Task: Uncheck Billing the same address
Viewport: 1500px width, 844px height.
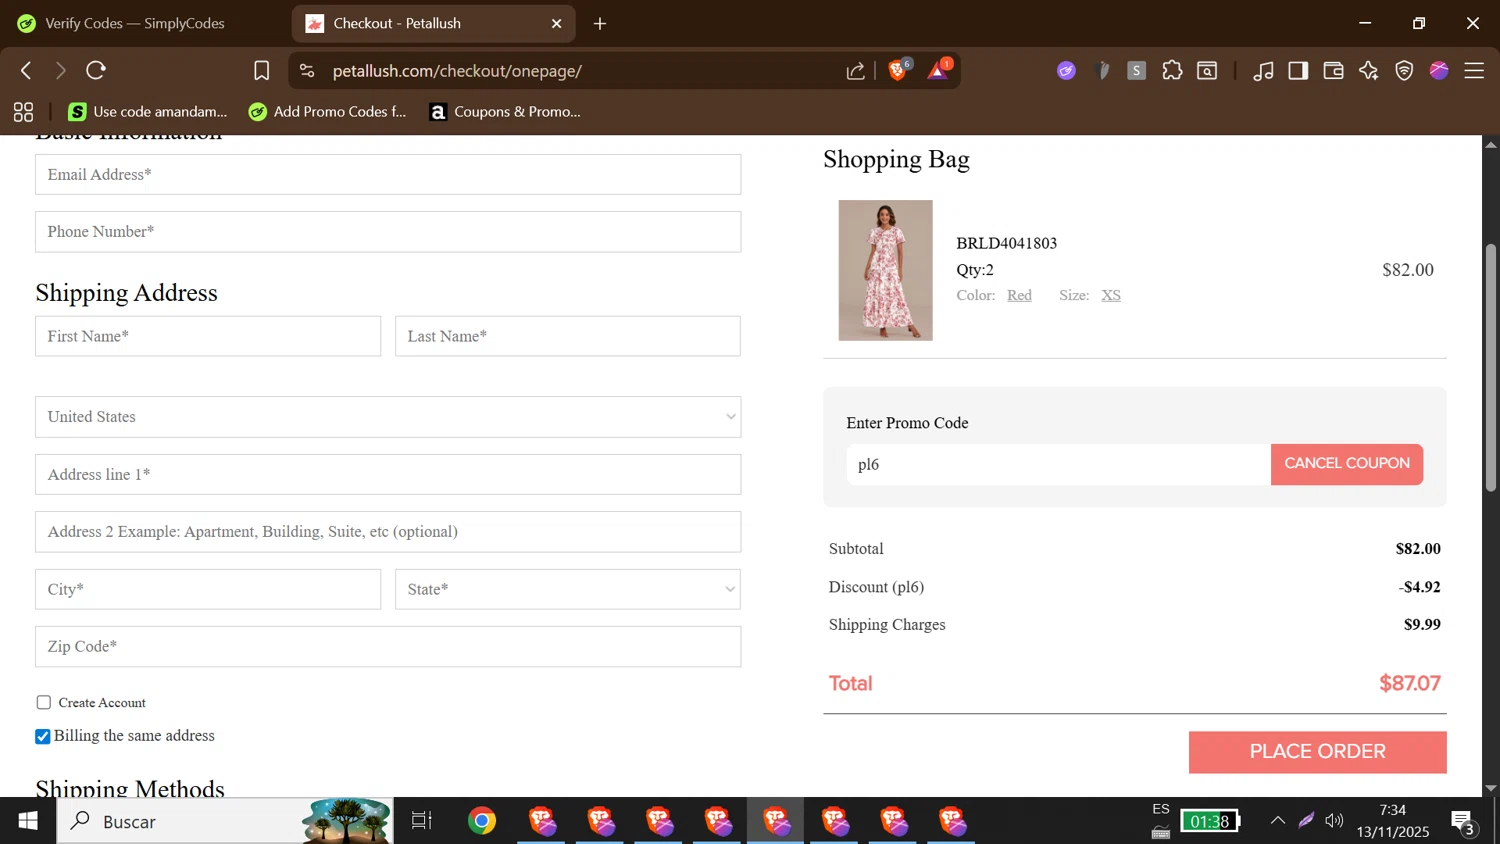Action: tap(43, 737)
